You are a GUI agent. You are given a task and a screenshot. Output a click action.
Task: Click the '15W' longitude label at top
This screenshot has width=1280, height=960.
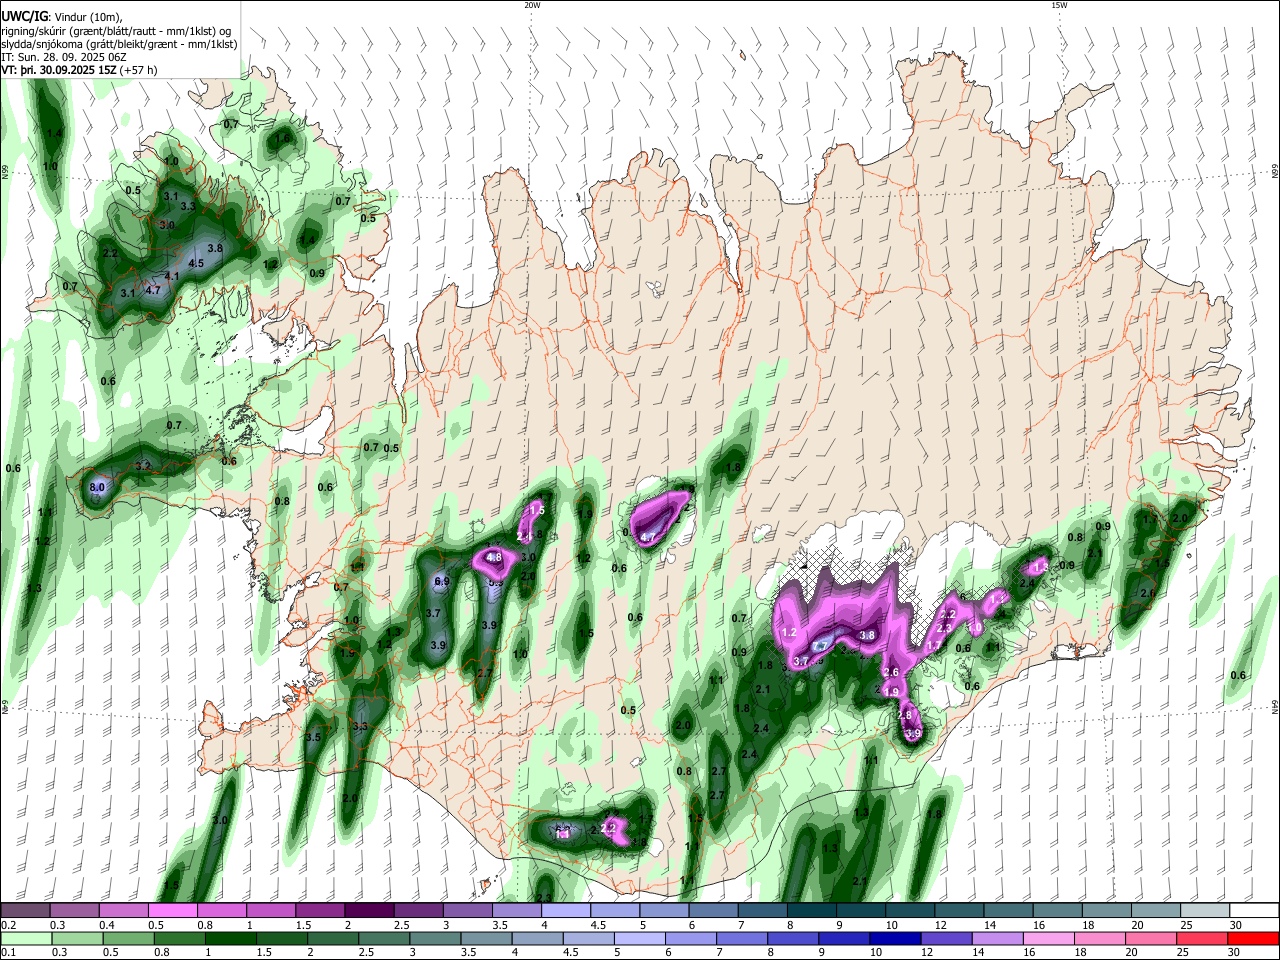[1059, 5]
